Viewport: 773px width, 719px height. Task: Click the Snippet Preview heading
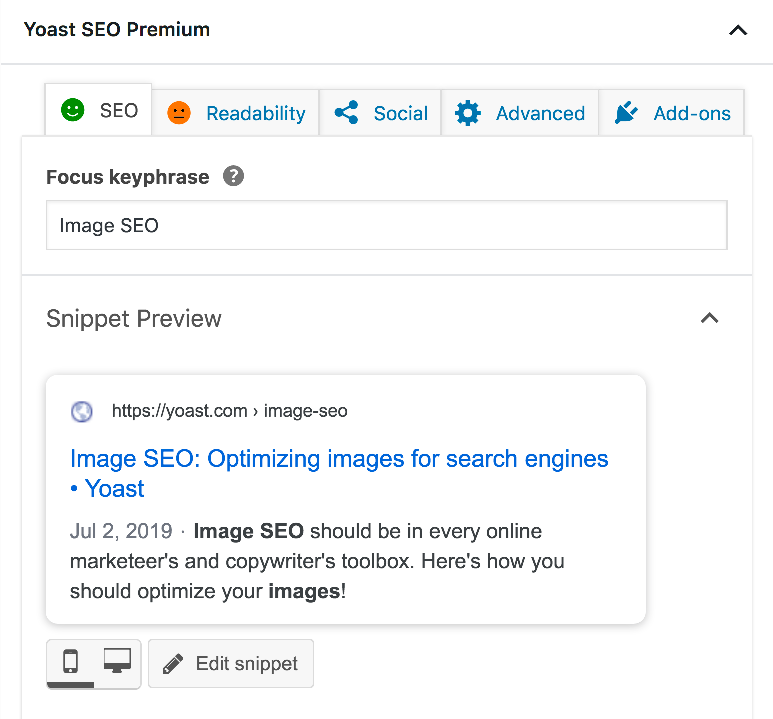point(134,319)
